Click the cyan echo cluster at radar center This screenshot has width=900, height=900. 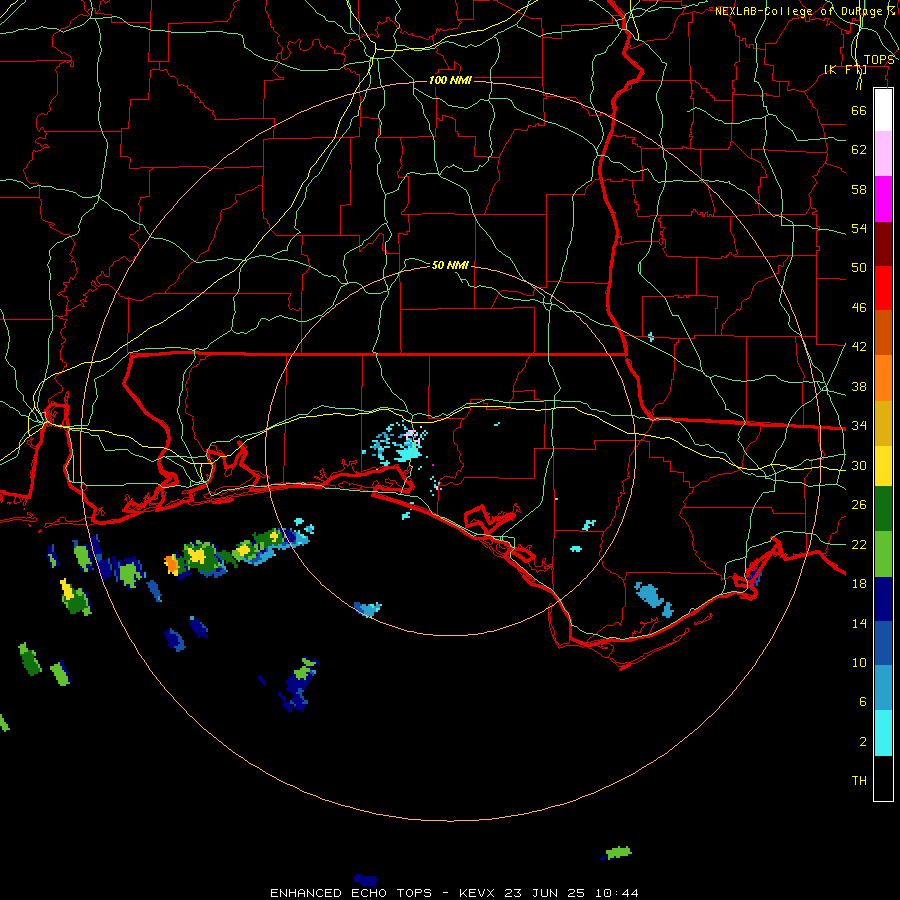[x=402, y=445]
